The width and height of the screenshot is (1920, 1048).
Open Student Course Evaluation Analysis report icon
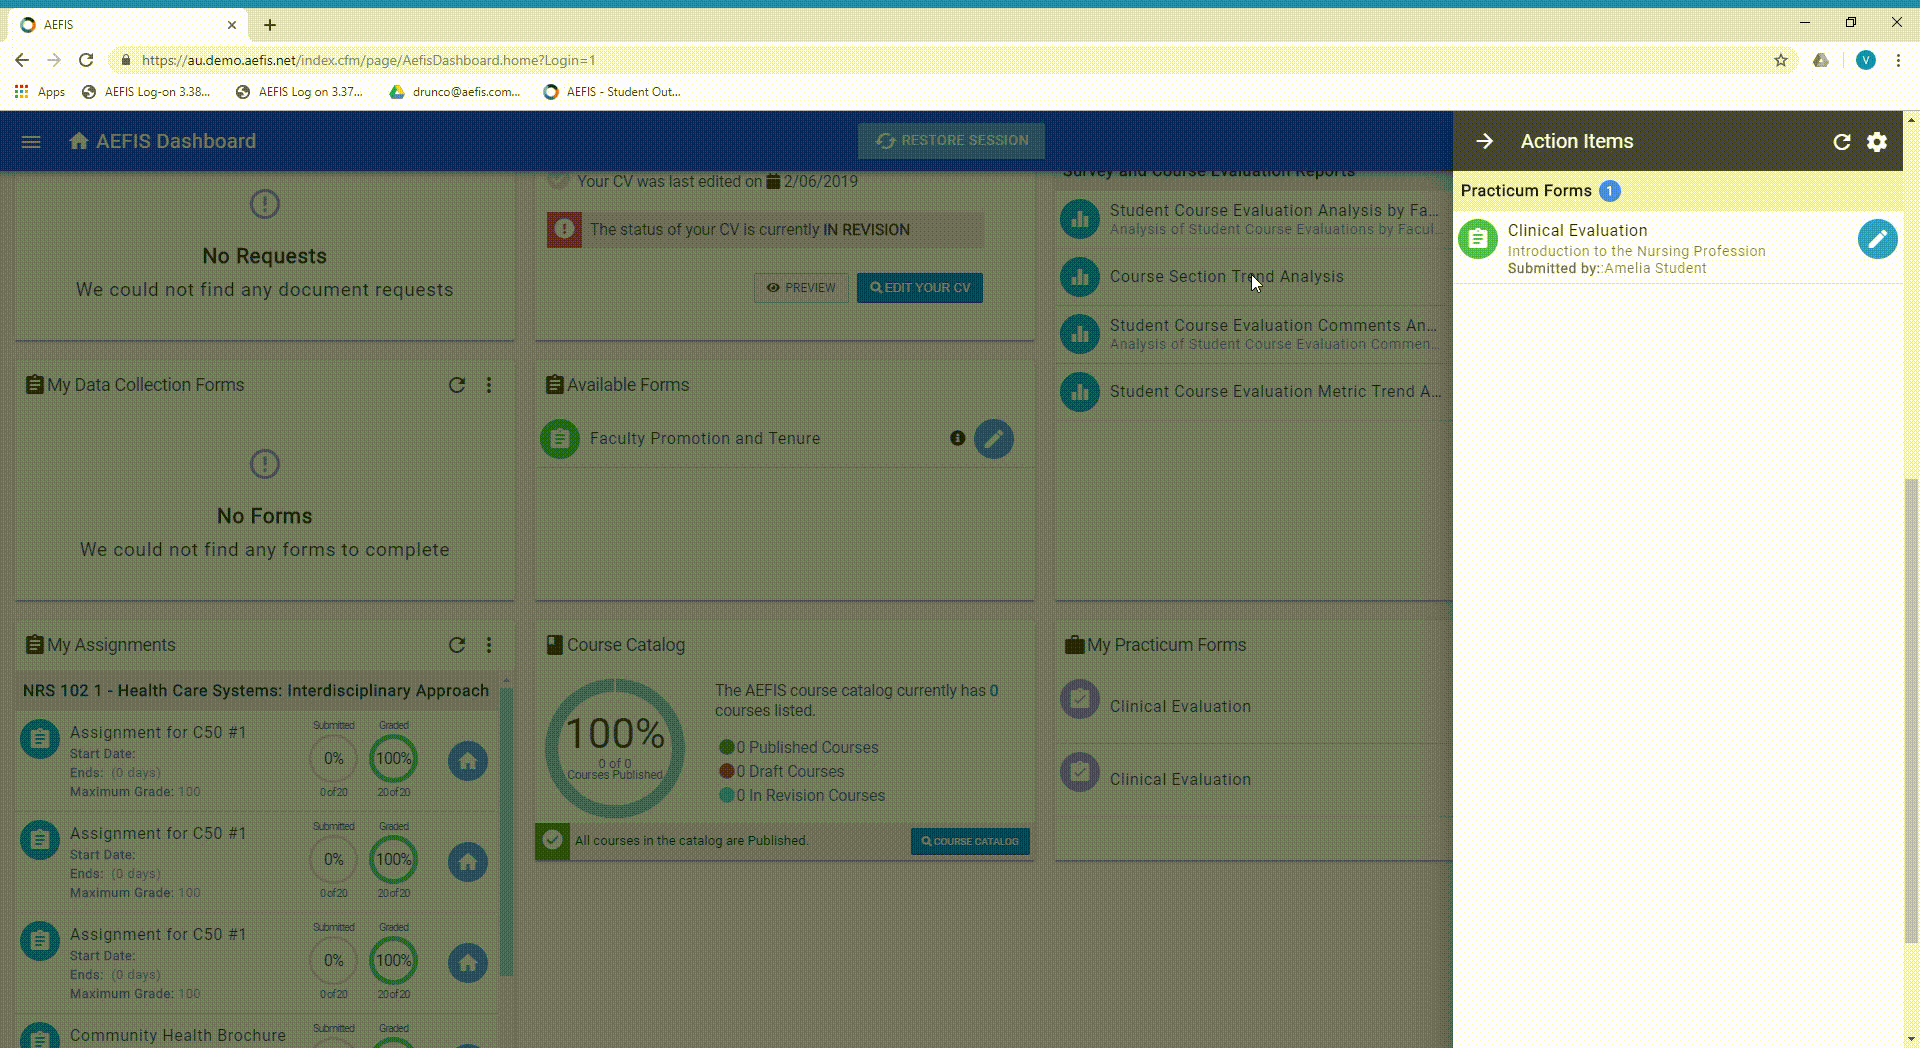point(1080,219)
